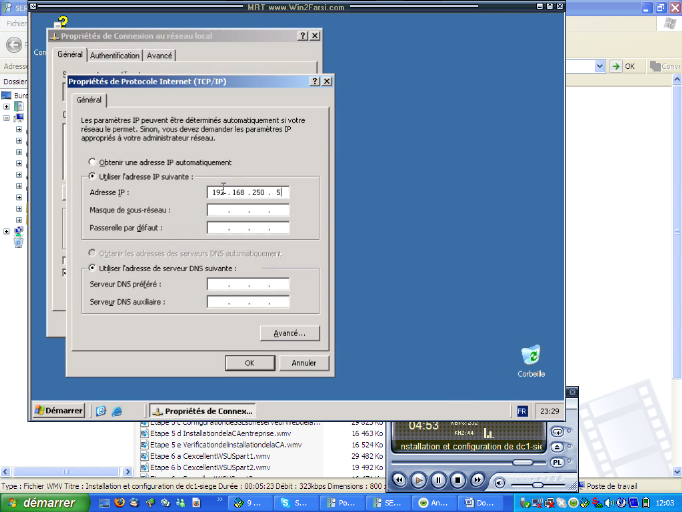
Task: Click show desktop icon in host quick launch
Action: pos(104,503)
